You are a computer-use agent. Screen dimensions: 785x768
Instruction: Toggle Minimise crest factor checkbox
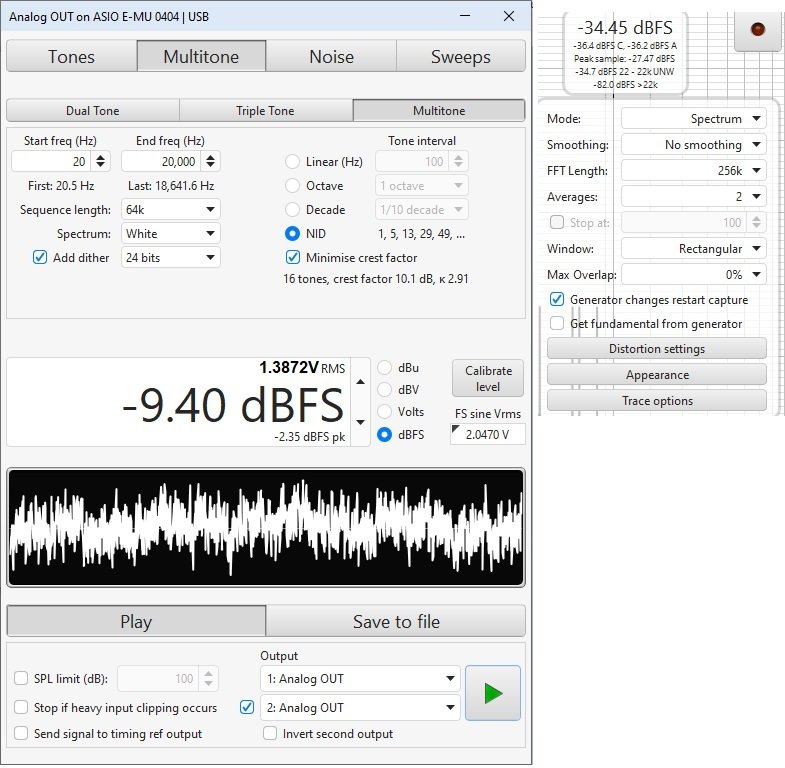[292, 257]
